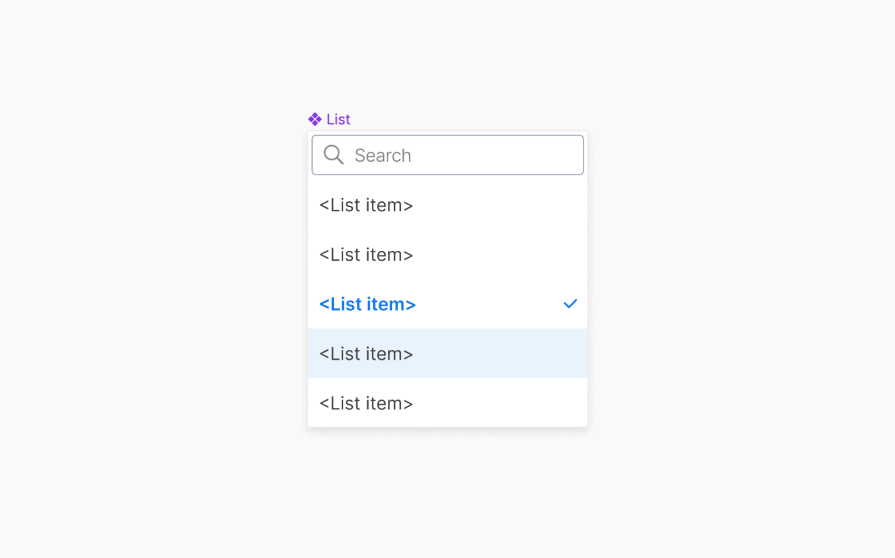Screen dimensions: 895x558
Task: Select the last list item at bottom
Action: (x=366, y=403)
